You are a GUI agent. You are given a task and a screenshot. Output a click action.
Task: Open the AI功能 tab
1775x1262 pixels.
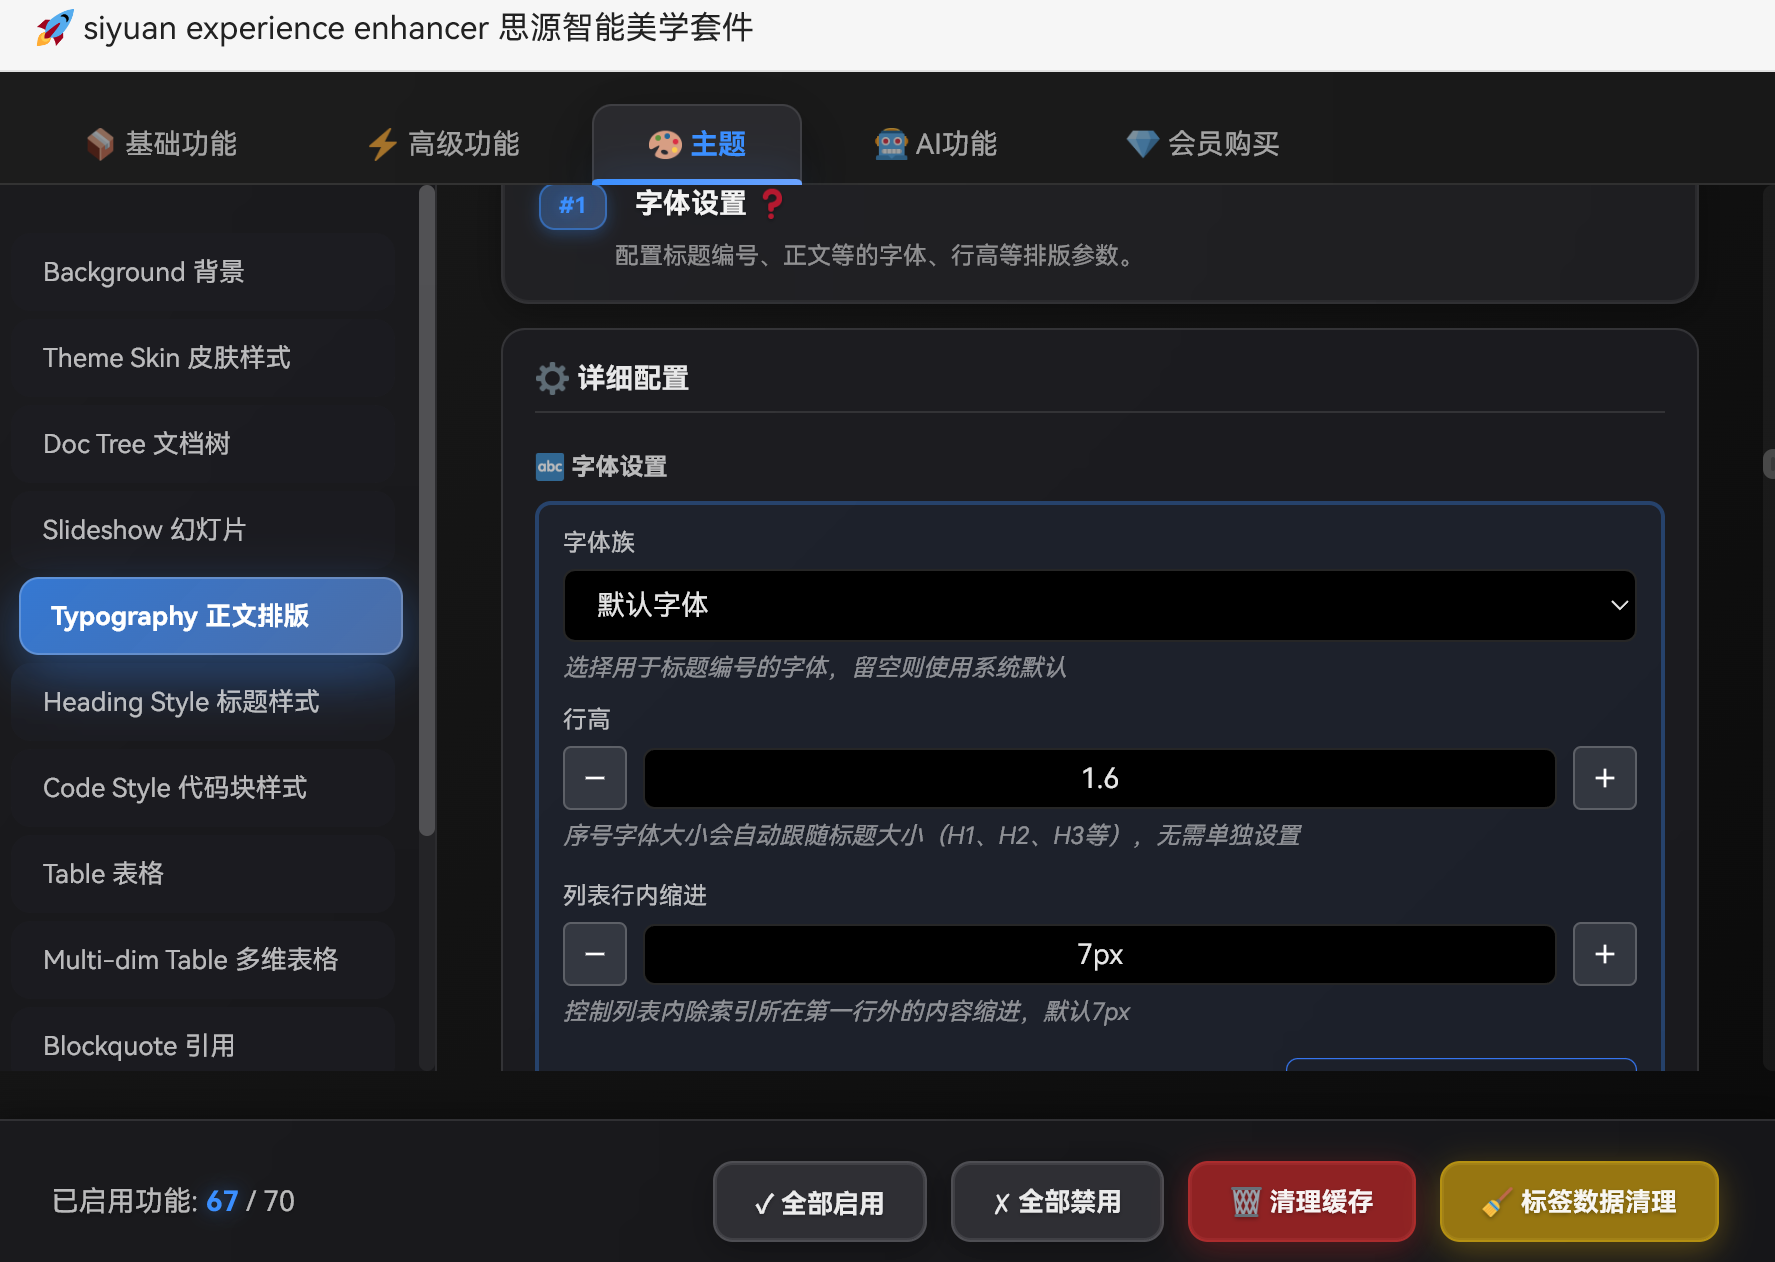(x=936, y=144)
